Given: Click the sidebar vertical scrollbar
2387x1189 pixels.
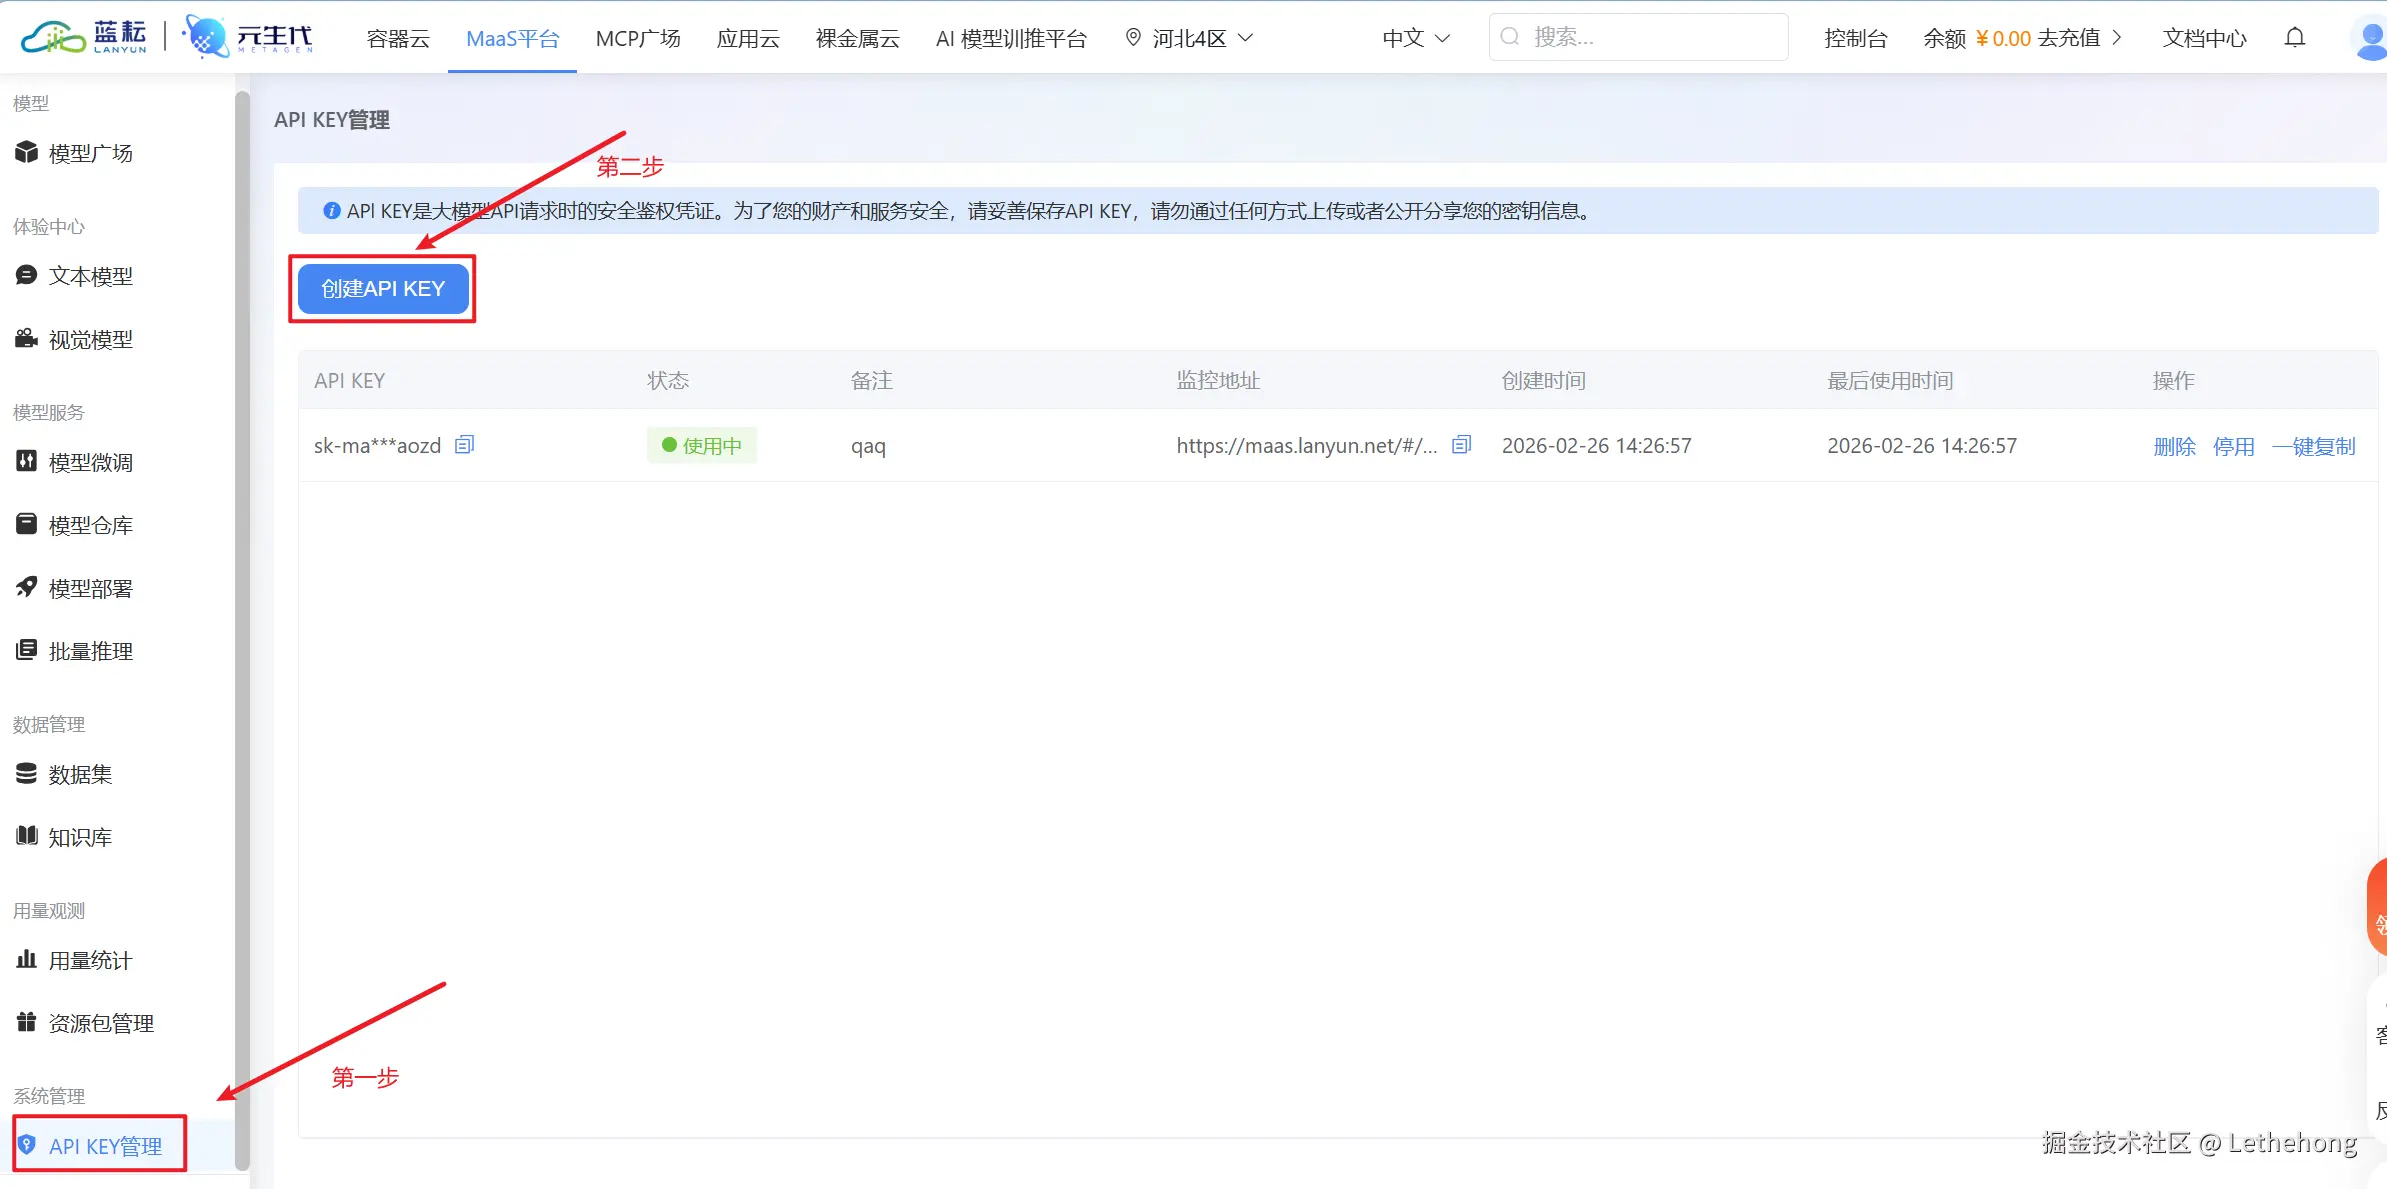Looking at the screenshot, I should point(242,630).
